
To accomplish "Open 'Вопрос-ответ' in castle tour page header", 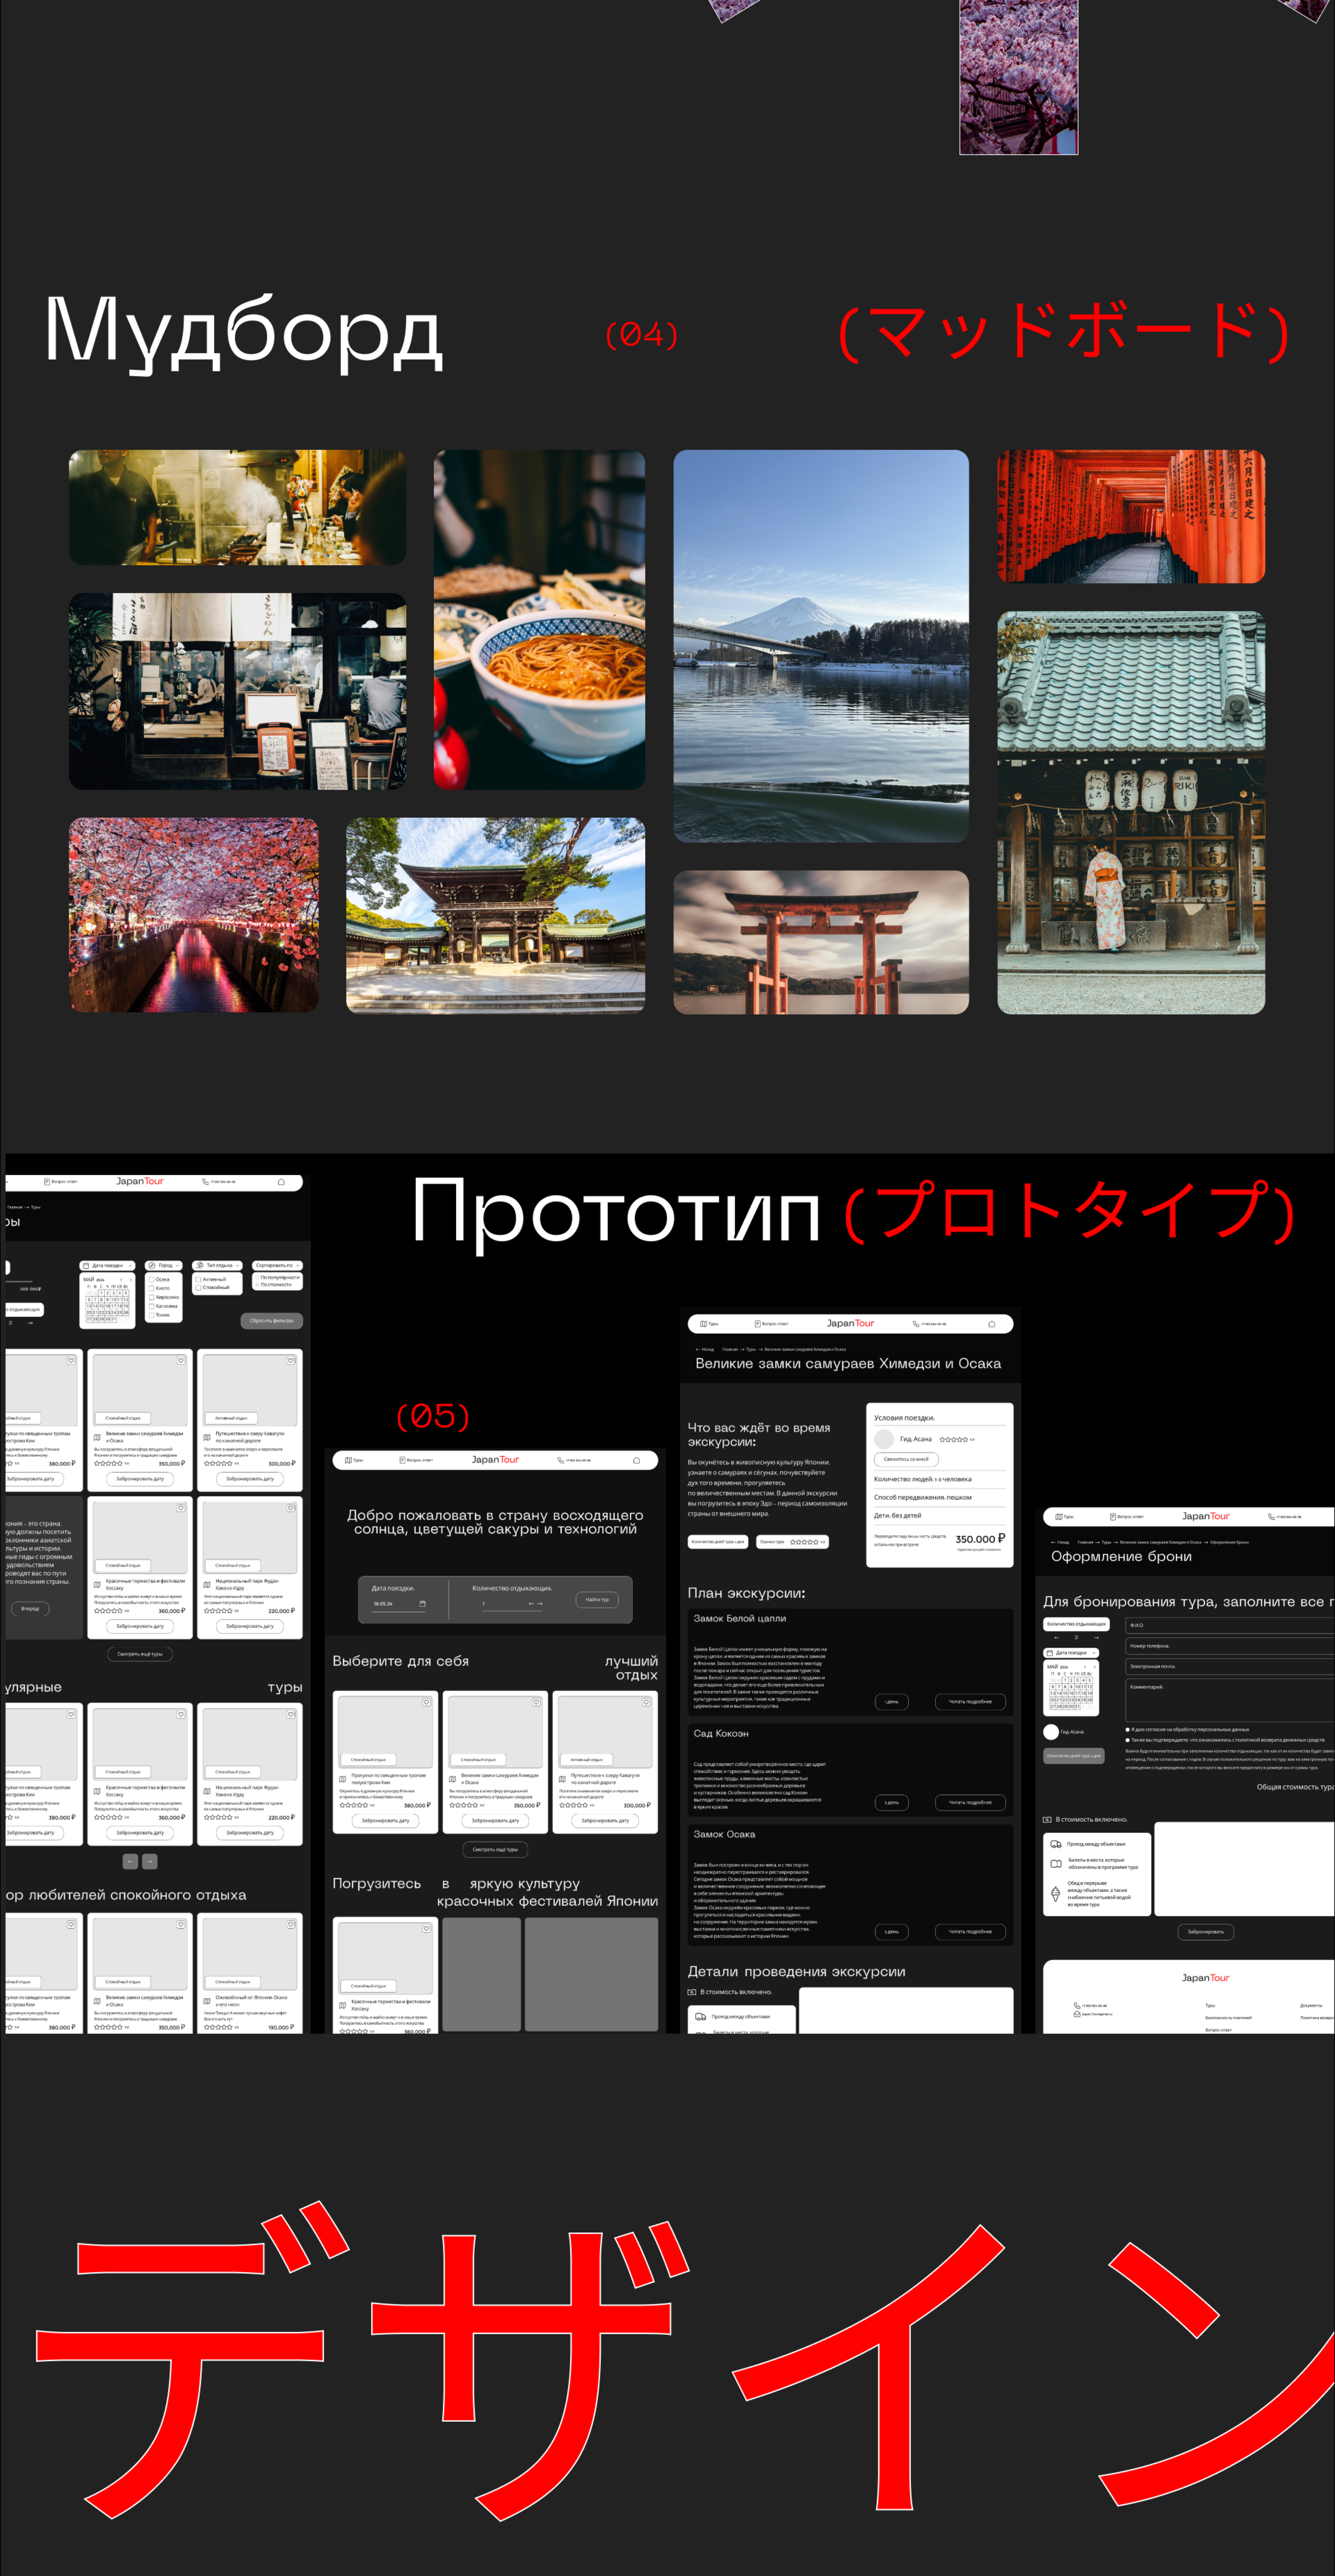I will click(771, 1324).
